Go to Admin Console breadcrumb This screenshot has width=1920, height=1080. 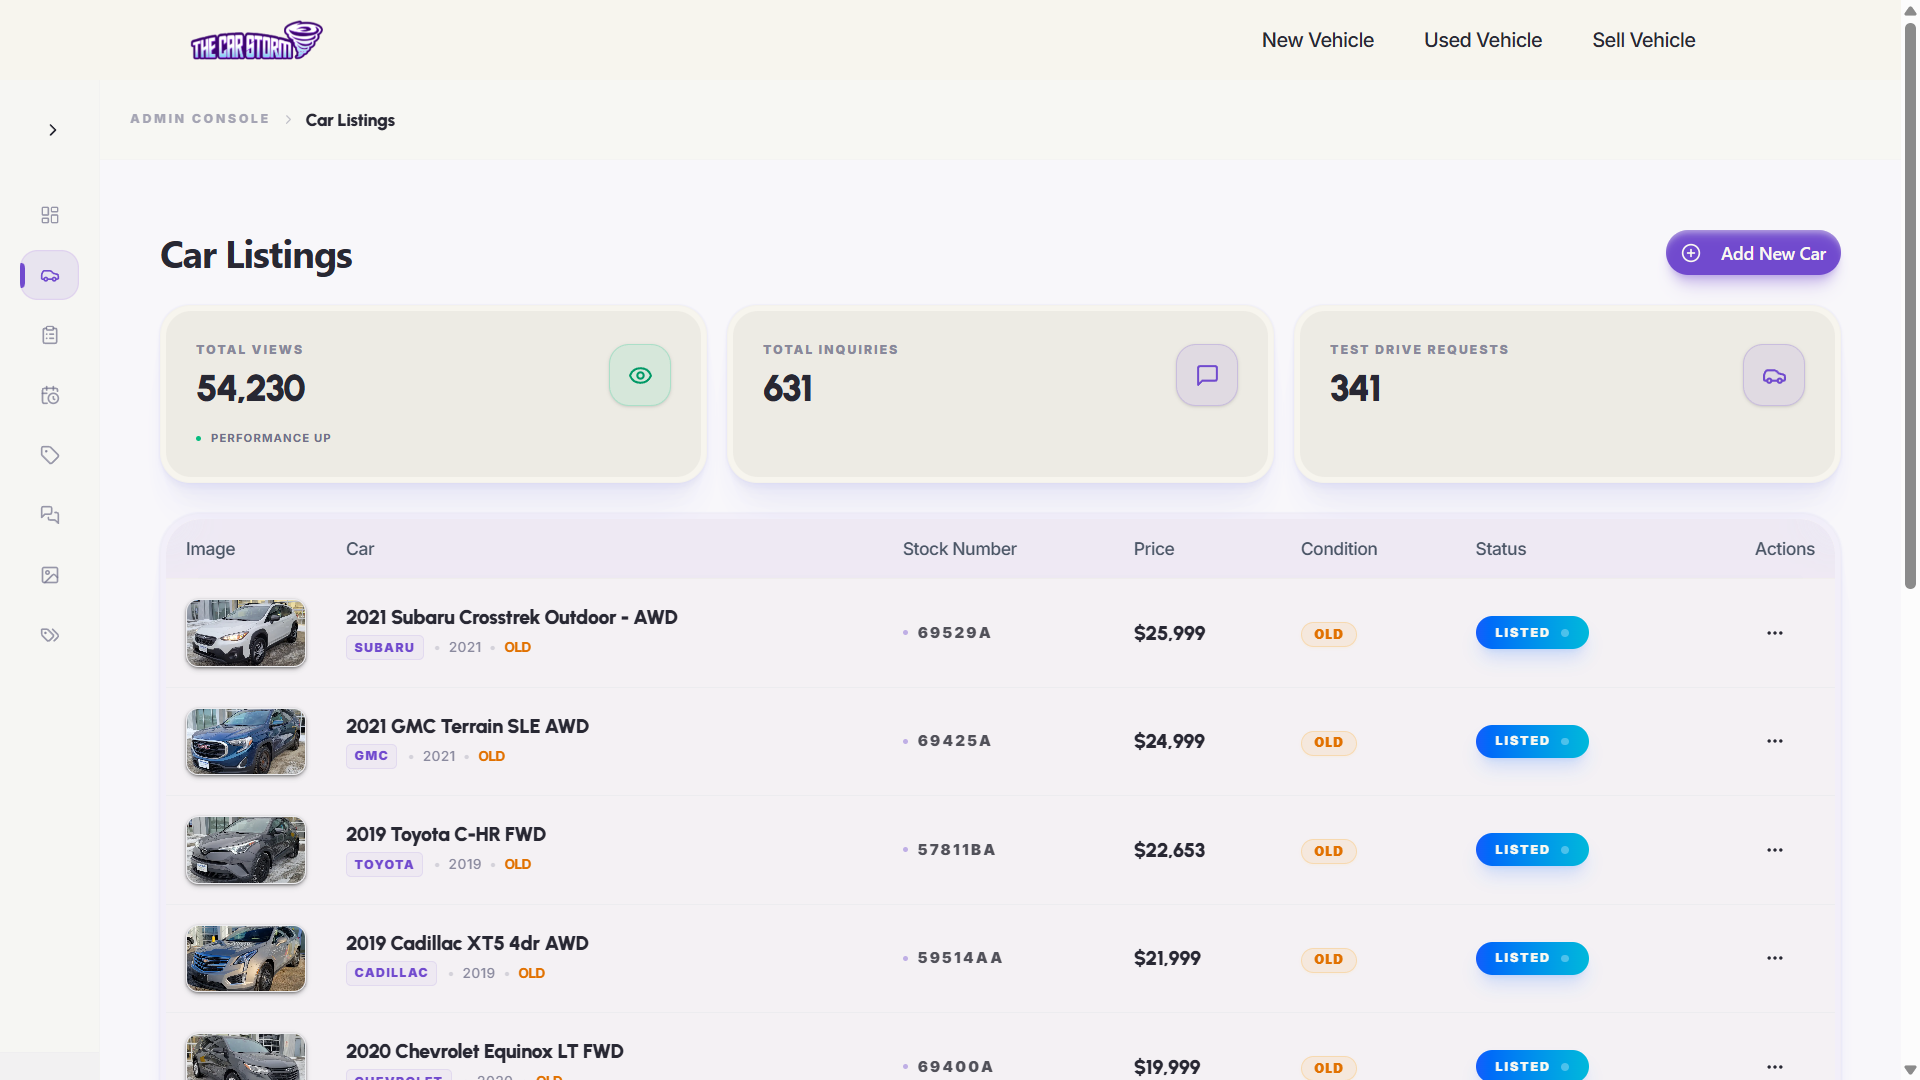[x=199, y=119]
